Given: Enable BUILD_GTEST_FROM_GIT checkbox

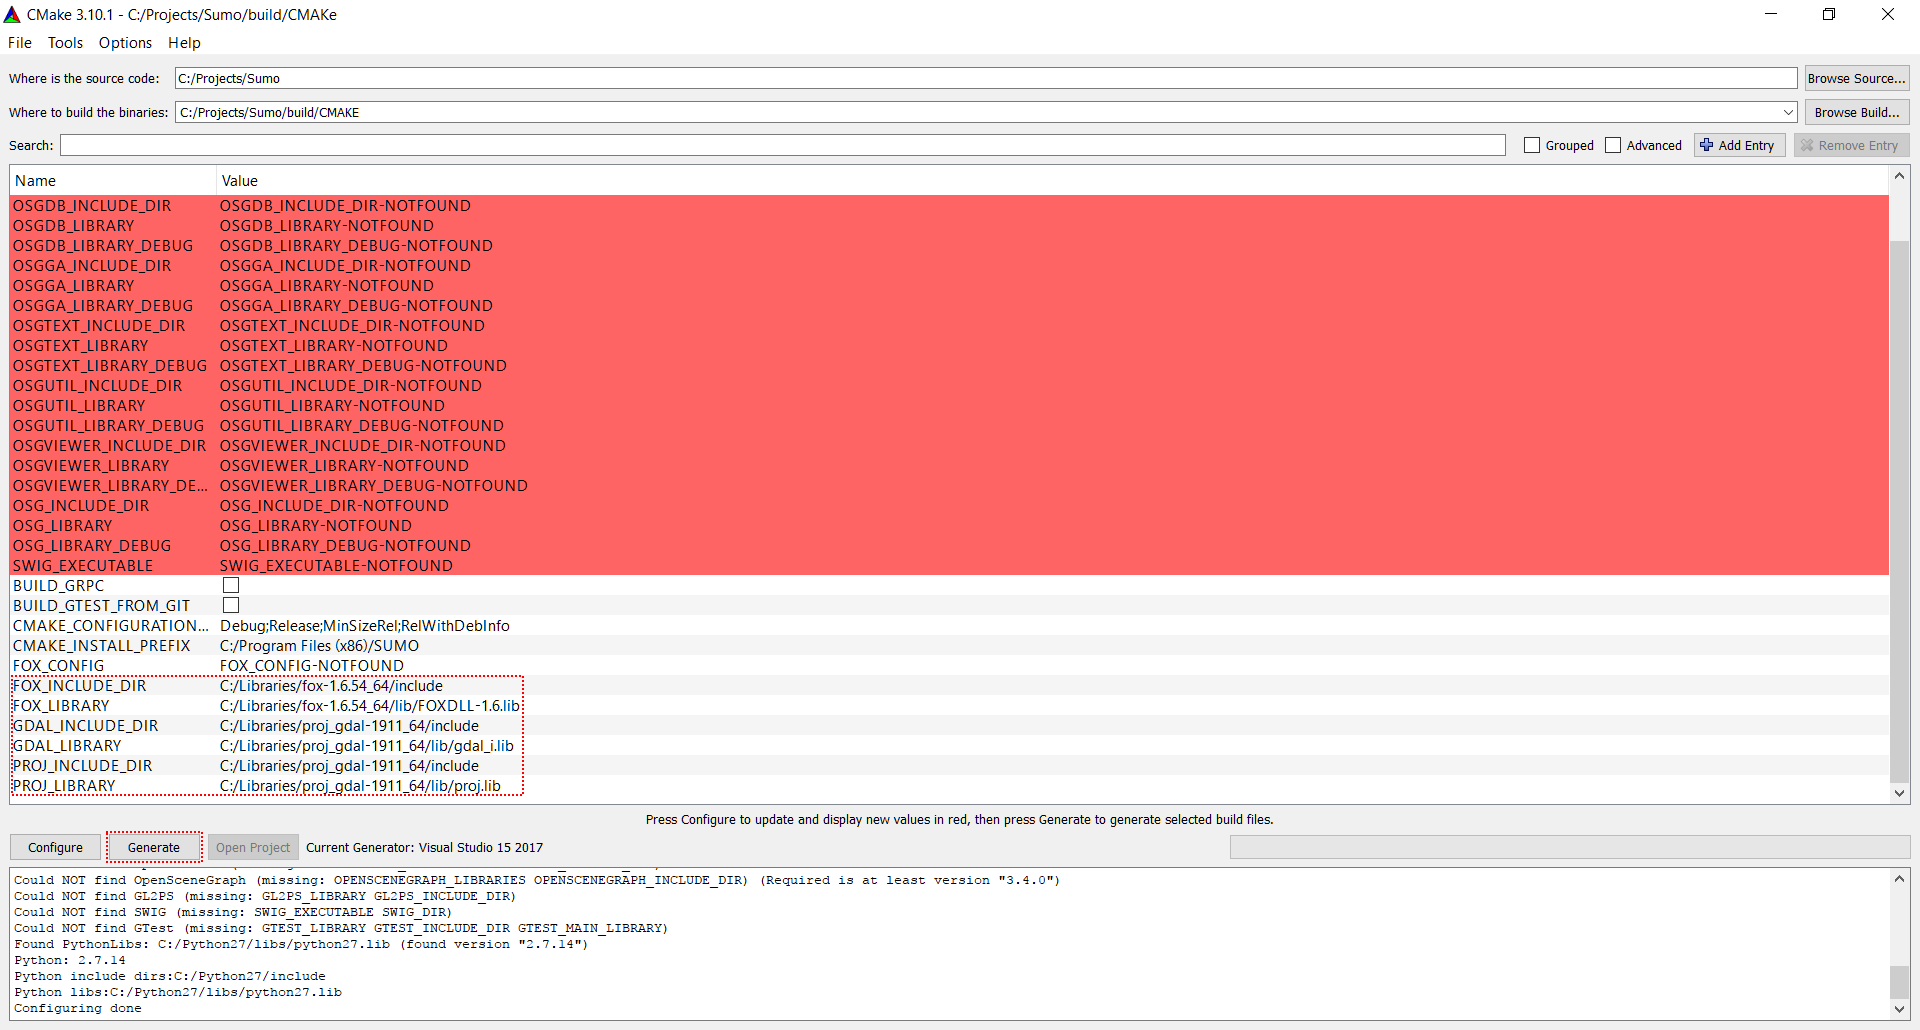Looking at the screenshot, I should tap(231, 605).
